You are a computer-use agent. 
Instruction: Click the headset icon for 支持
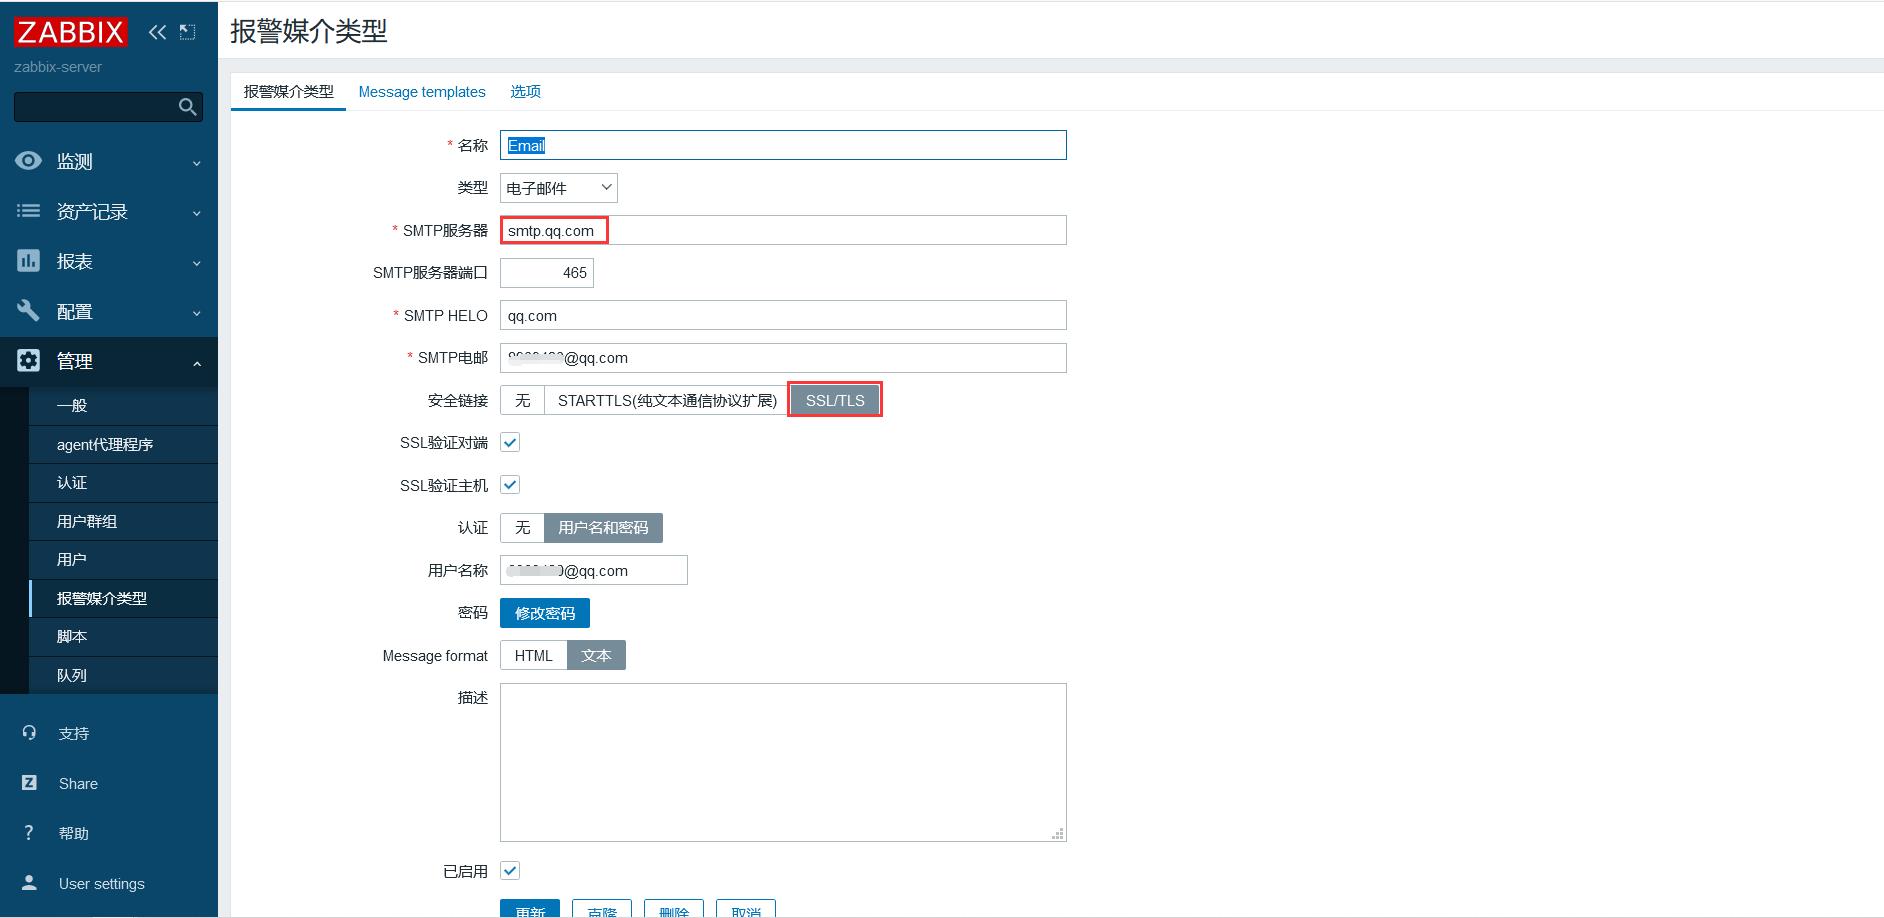click(29, 732)
